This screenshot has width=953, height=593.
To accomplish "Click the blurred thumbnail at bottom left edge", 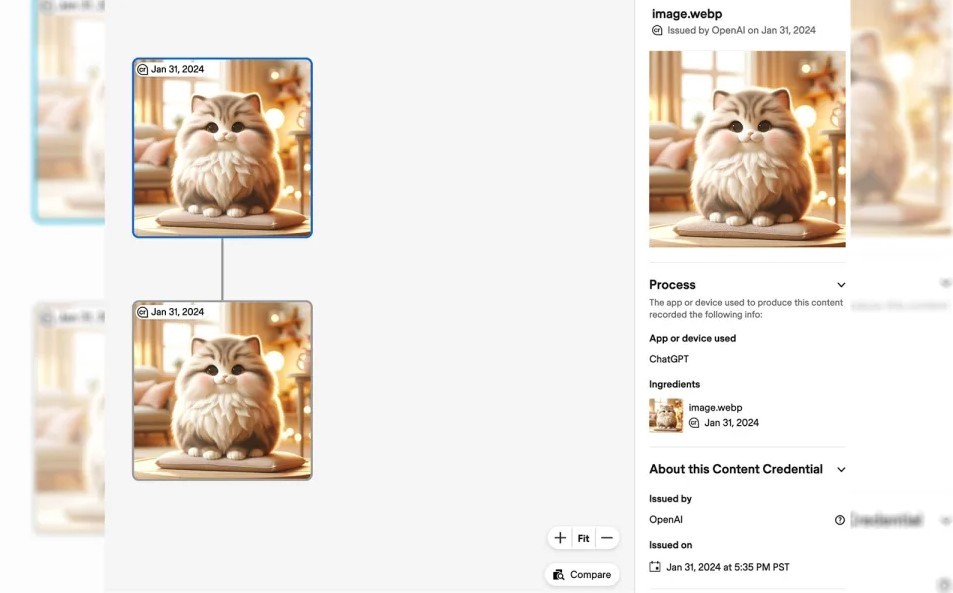I will tap(69, 418).
